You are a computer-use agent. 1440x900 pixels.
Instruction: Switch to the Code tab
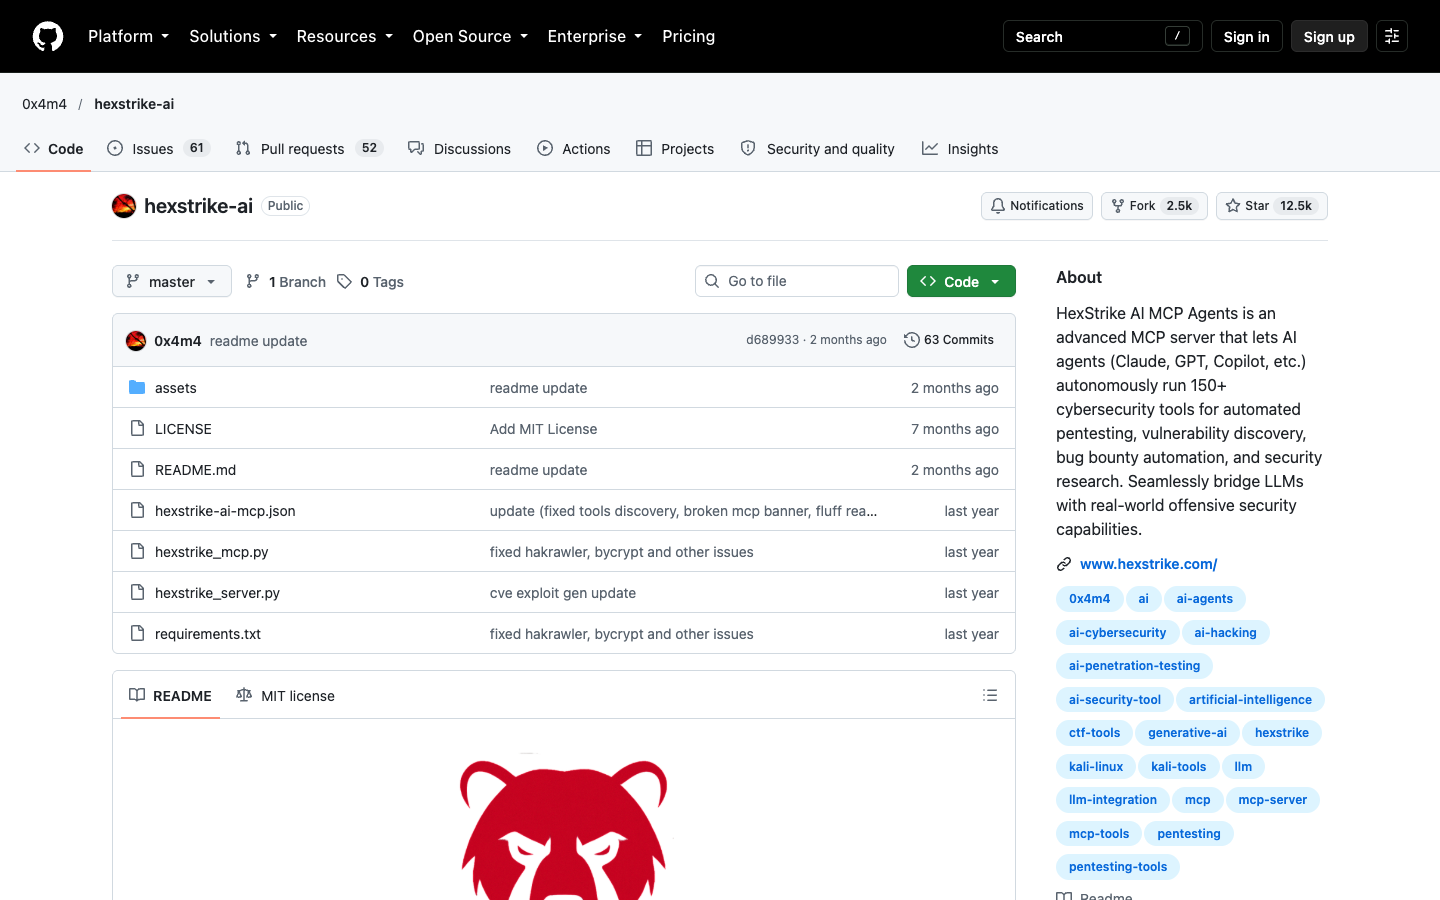point(54,149)
